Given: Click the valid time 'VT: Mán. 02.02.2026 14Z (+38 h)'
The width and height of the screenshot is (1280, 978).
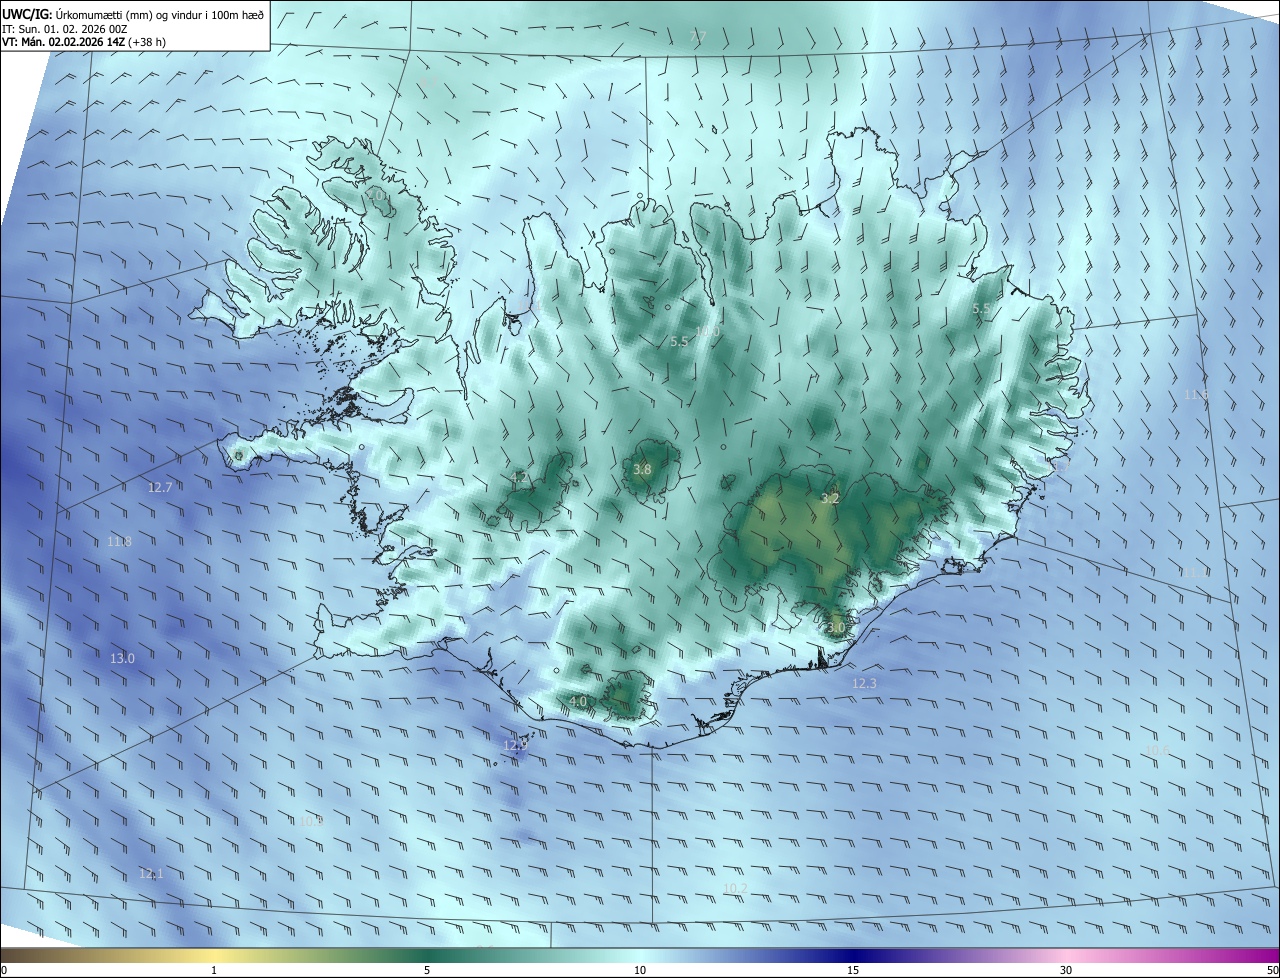Looking at the screenshot, I should point(83,43).
